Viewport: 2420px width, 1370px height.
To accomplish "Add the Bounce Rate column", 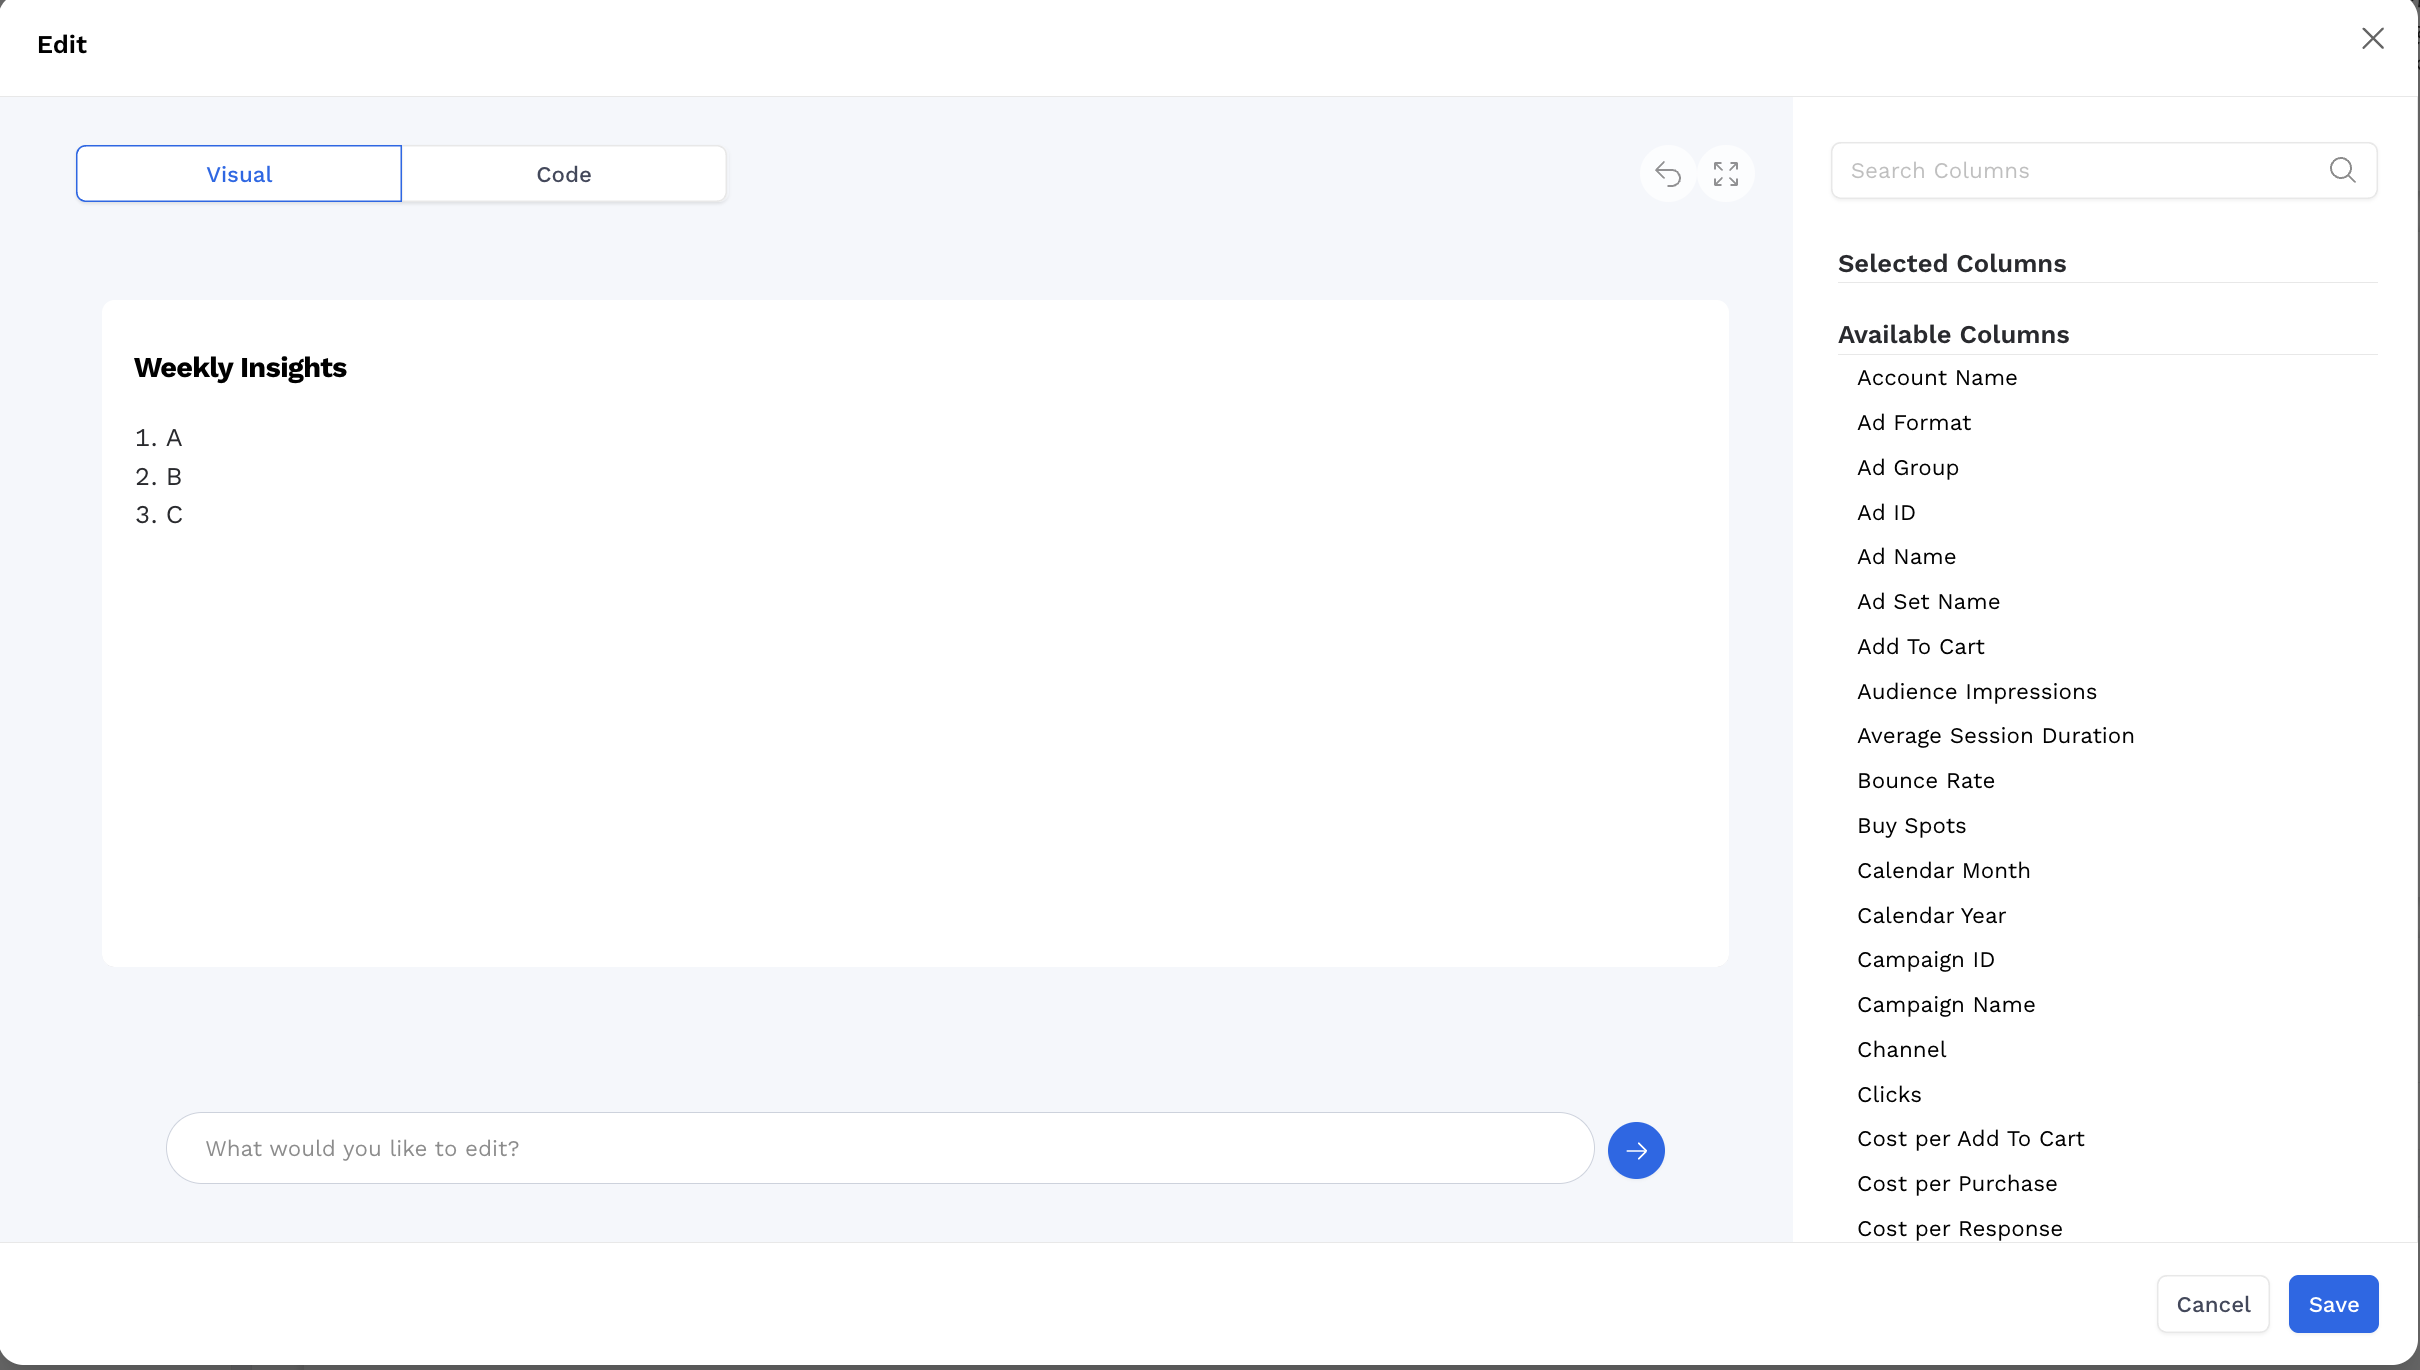I will [x=1926, y=781].
